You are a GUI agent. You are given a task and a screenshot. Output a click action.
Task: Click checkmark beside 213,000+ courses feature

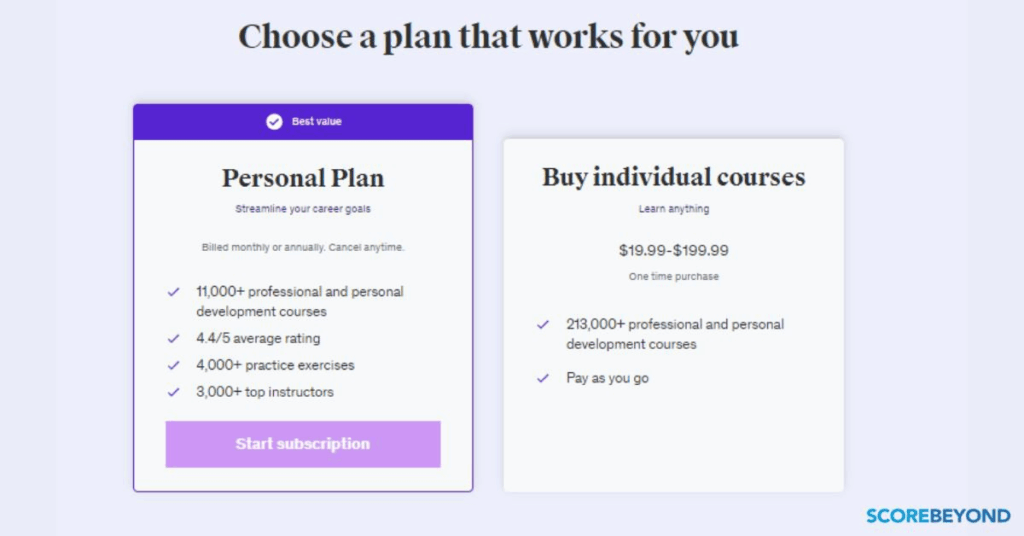pyautogui.click(x=543, y=325)
